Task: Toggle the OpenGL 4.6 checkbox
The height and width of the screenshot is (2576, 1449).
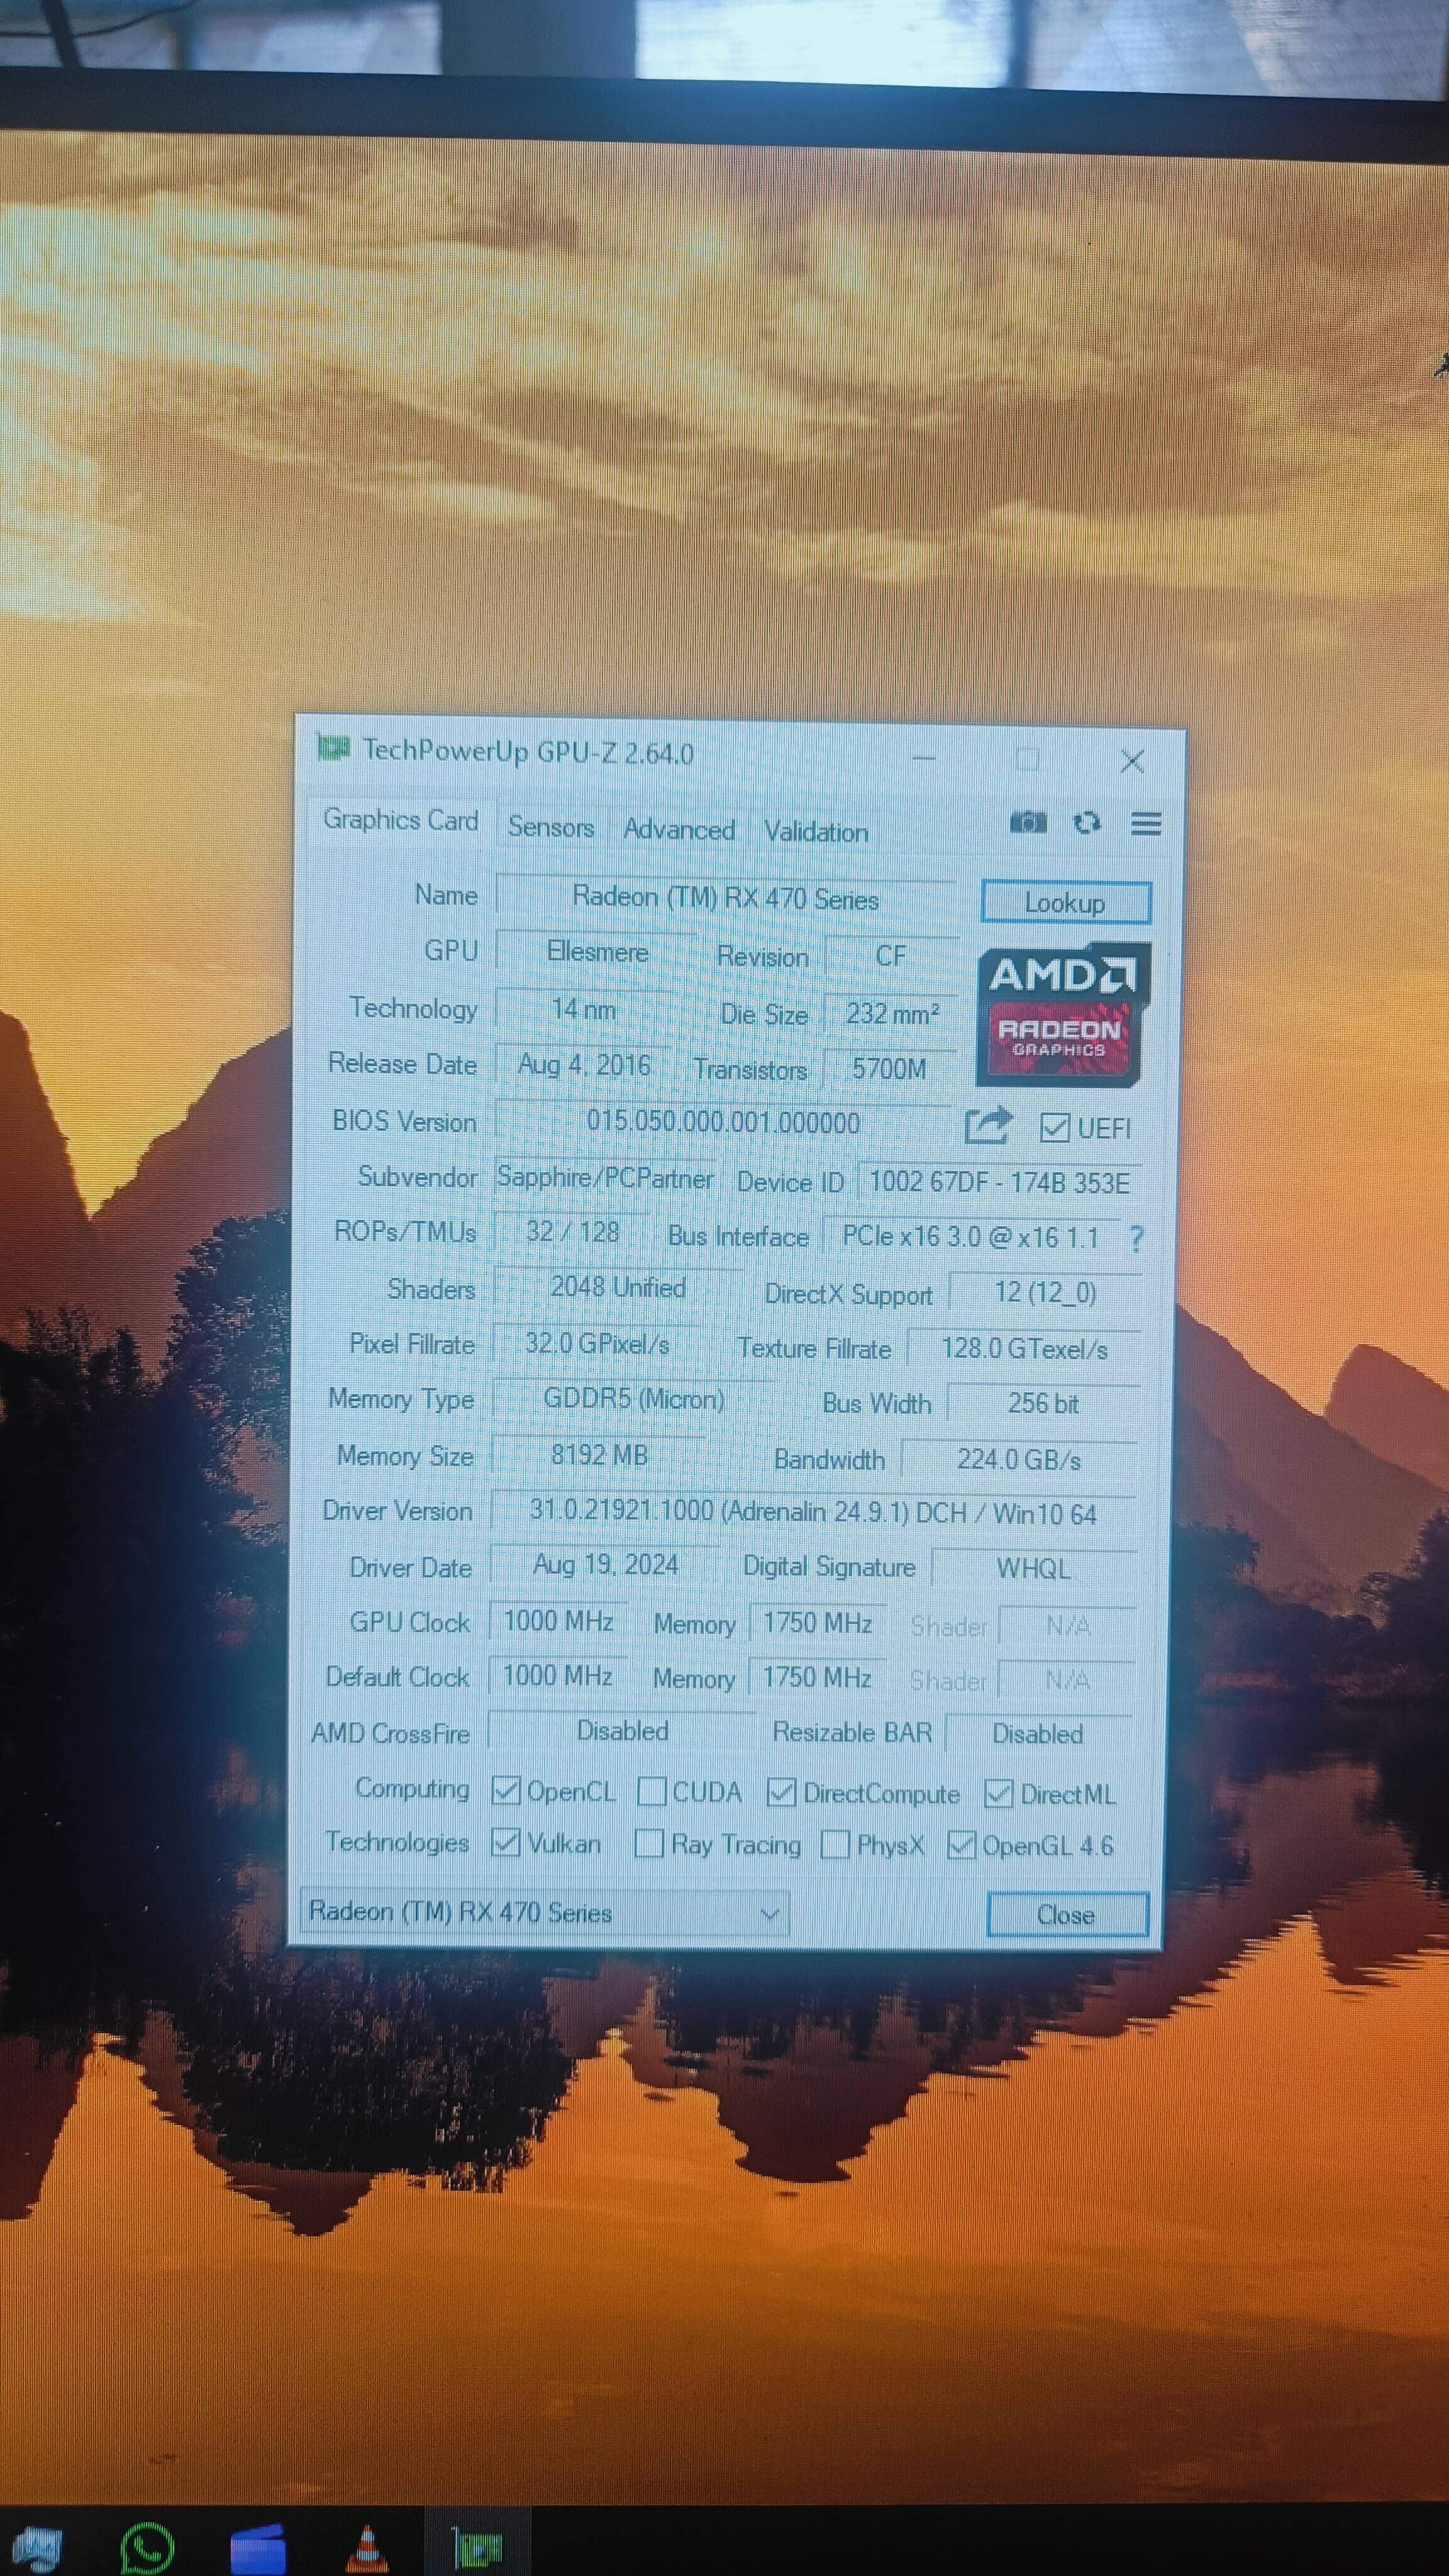Action: 960,1845
